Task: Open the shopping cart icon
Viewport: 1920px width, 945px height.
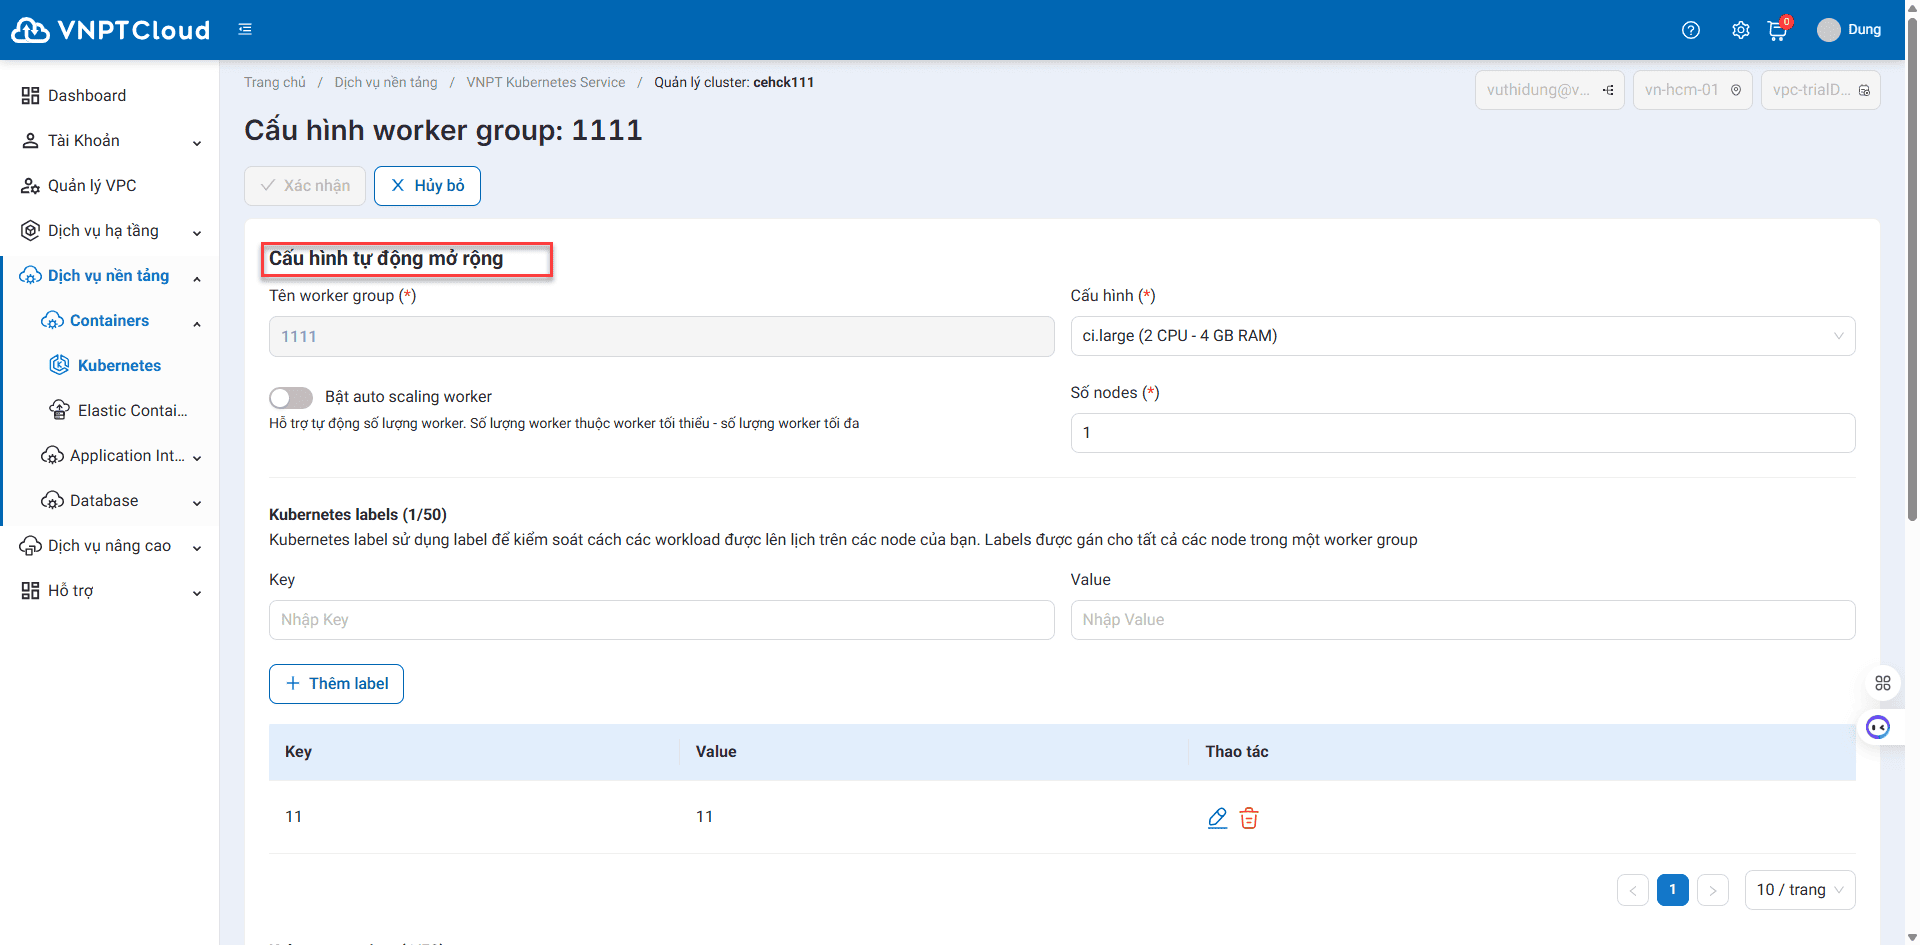Action: click(x=1777, y=31)
